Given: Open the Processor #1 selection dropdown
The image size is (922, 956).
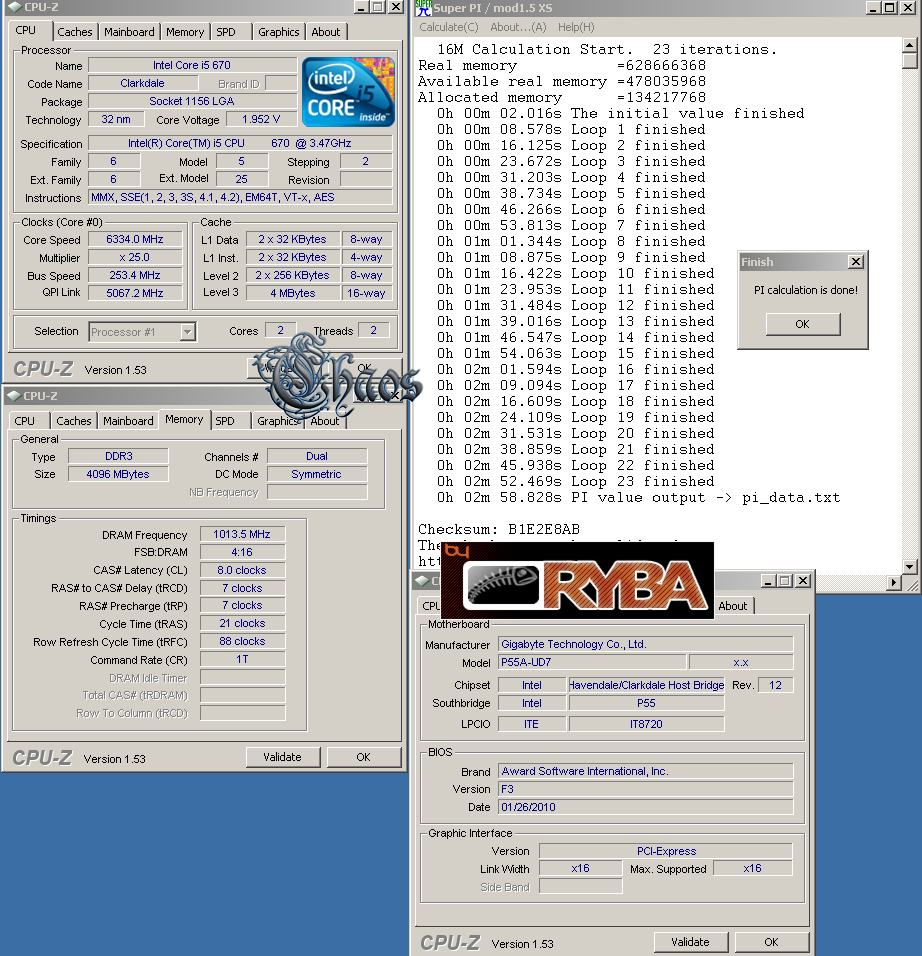Looking at the screenshot, I should 188,332.
